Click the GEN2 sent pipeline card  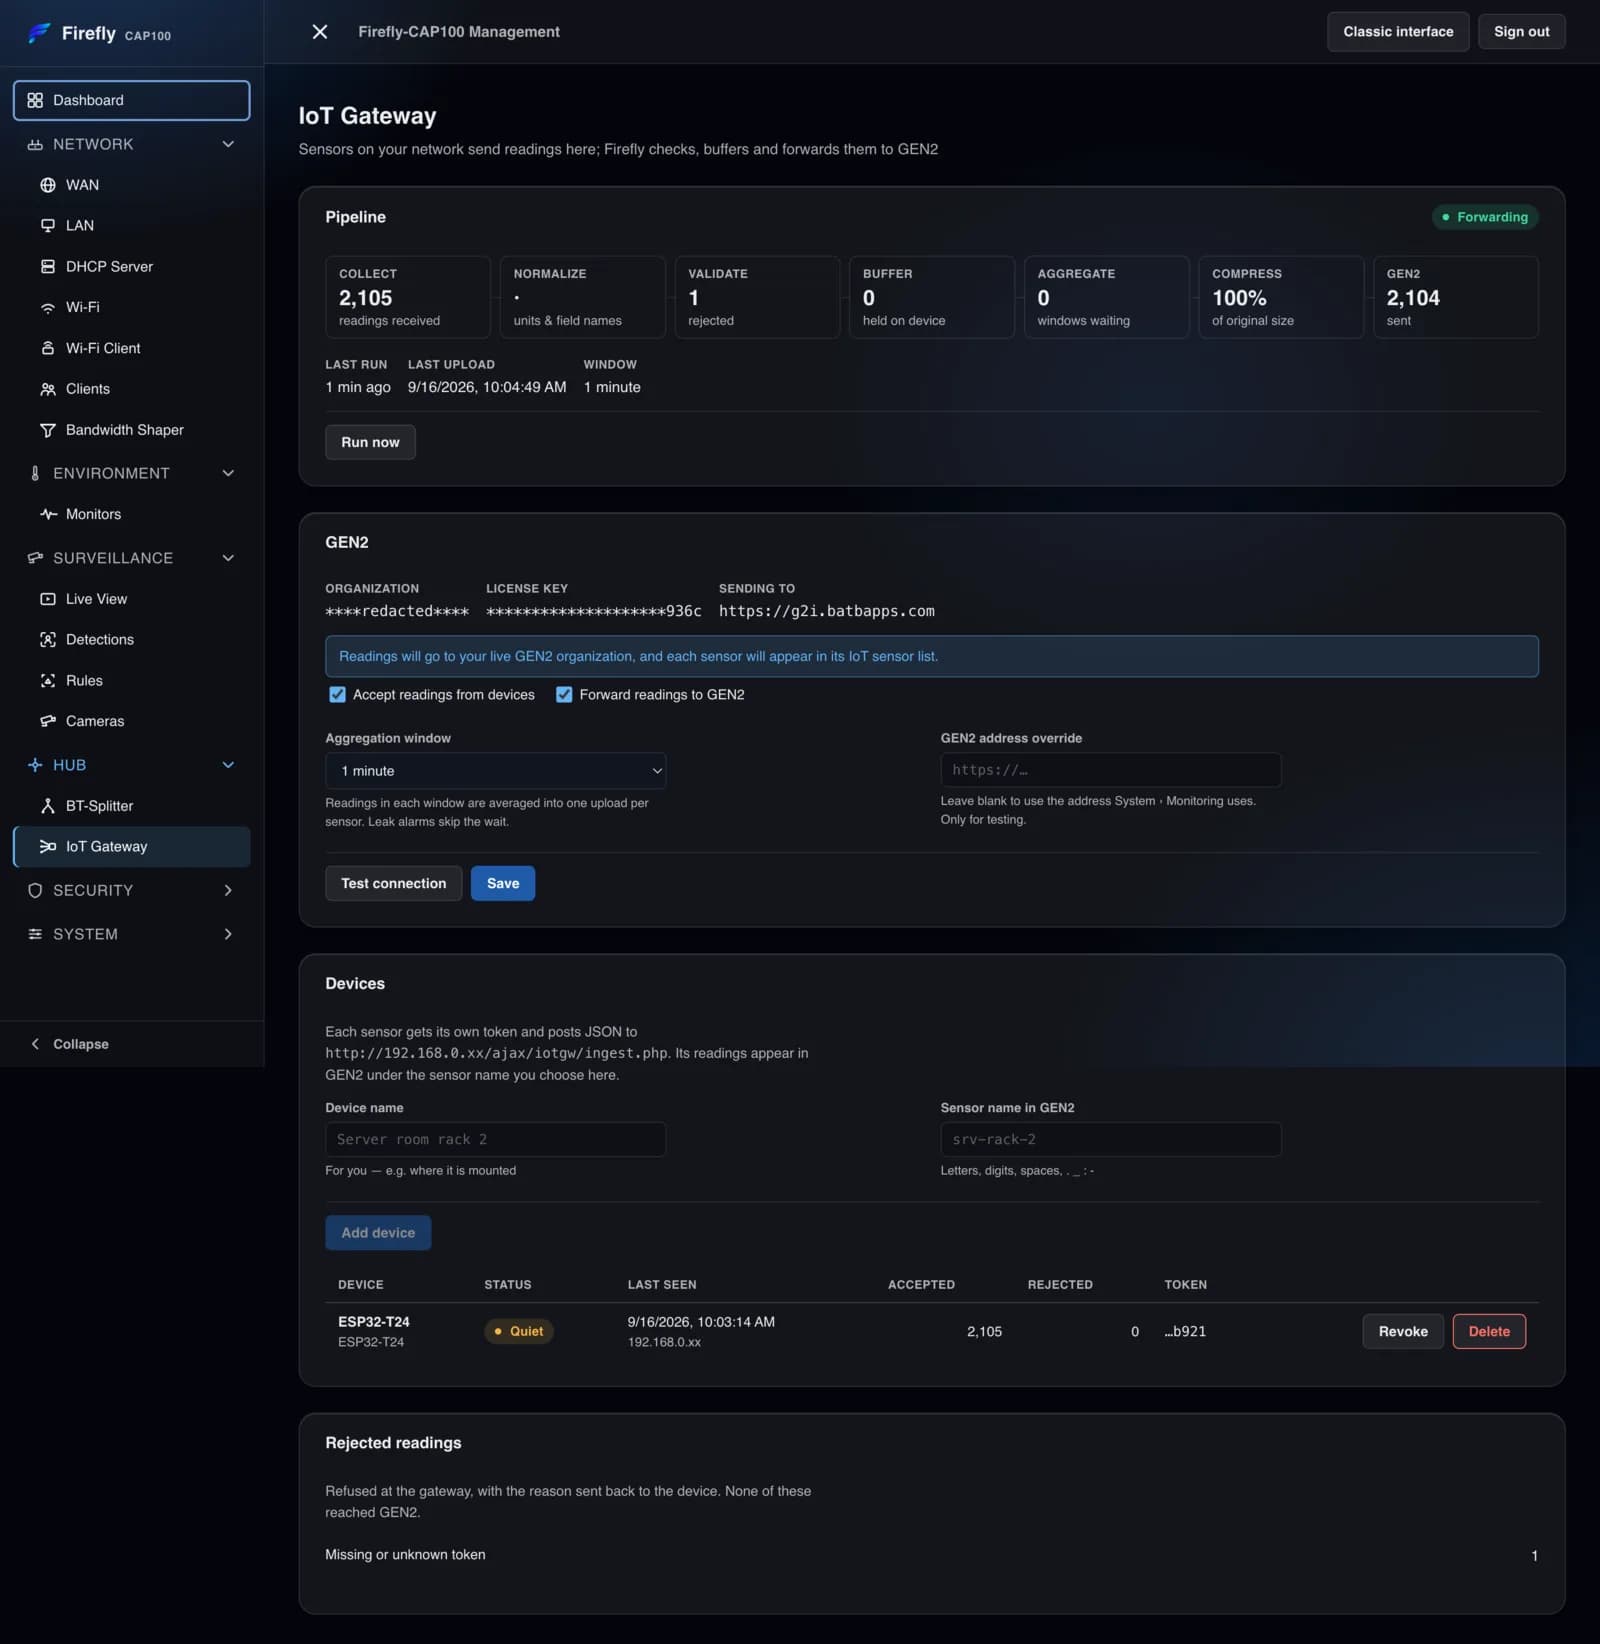(x=1455, y=297)
